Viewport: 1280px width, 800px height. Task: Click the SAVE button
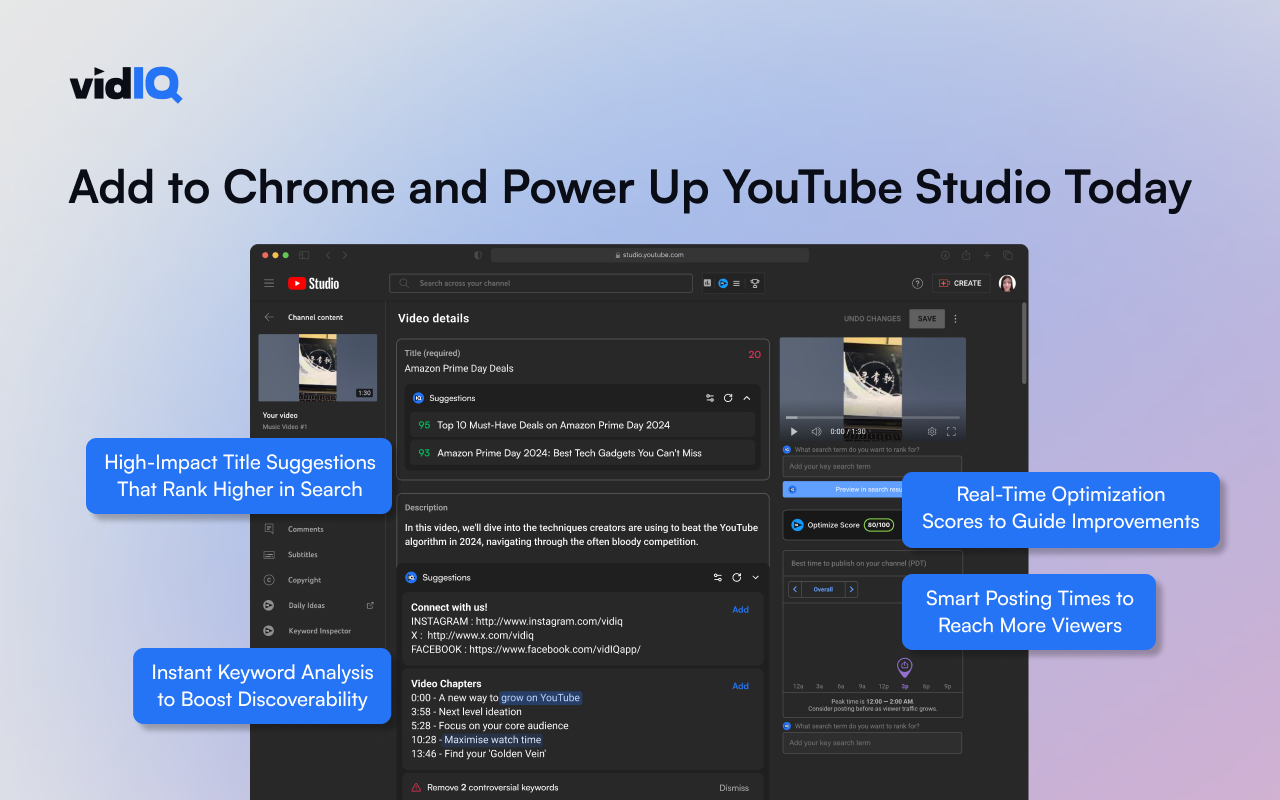click(927, 319)
